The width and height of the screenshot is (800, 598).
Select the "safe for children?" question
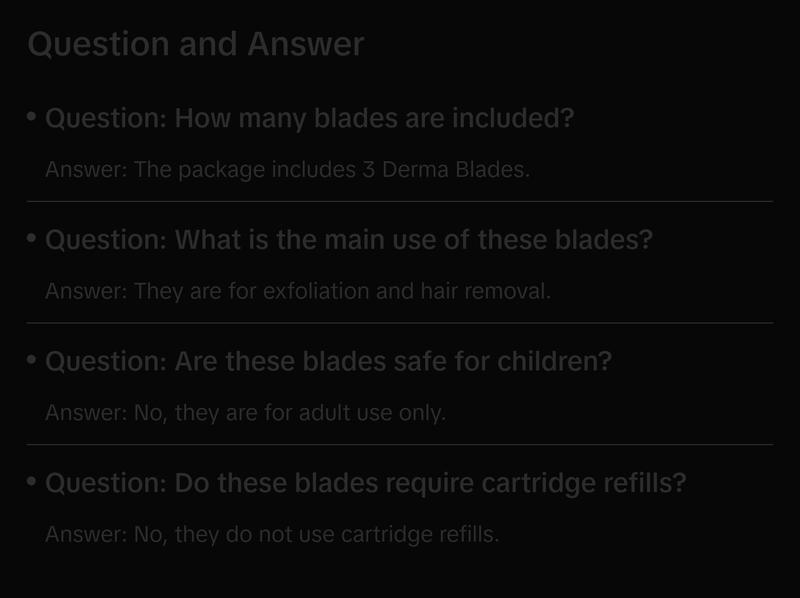pos(328,362)
